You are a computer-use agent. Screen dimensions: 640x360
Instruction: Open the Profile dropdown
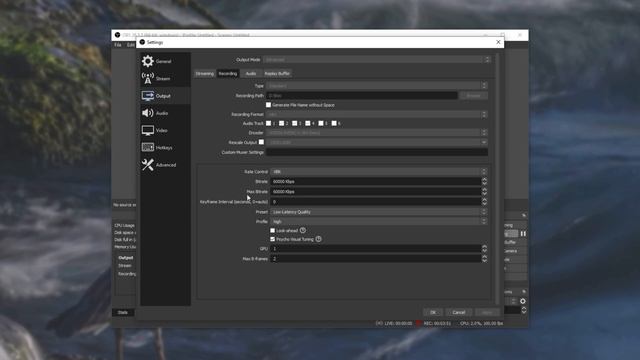(379, 222)
